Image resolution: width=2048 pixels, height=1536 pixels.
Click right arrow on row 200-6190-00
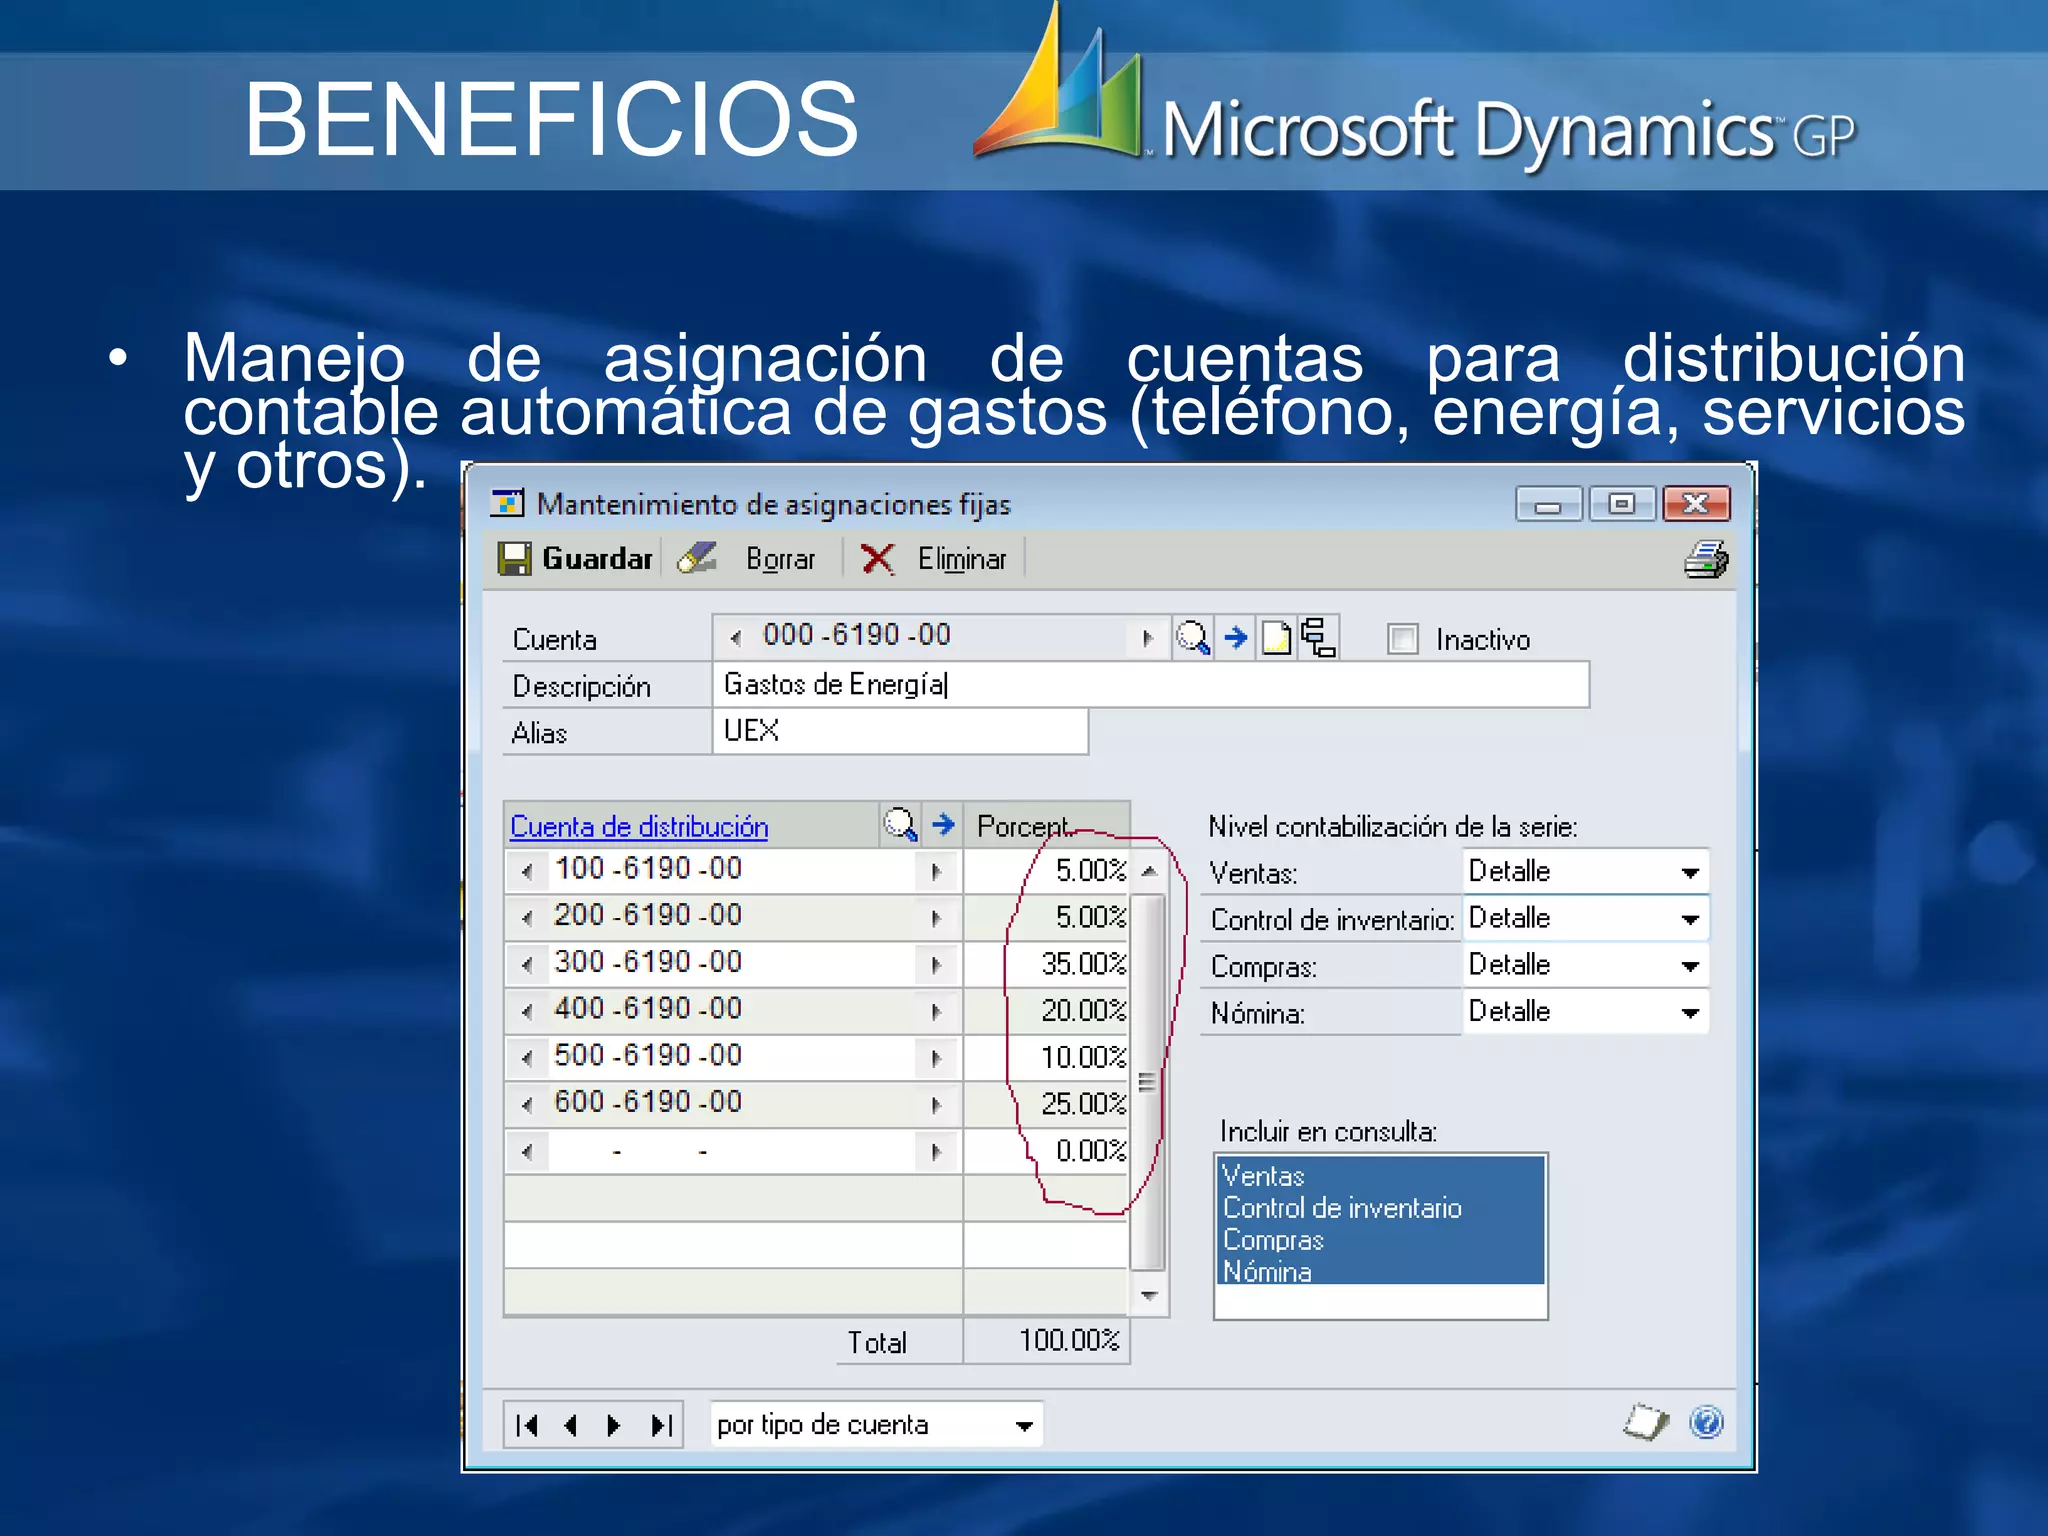936,918
